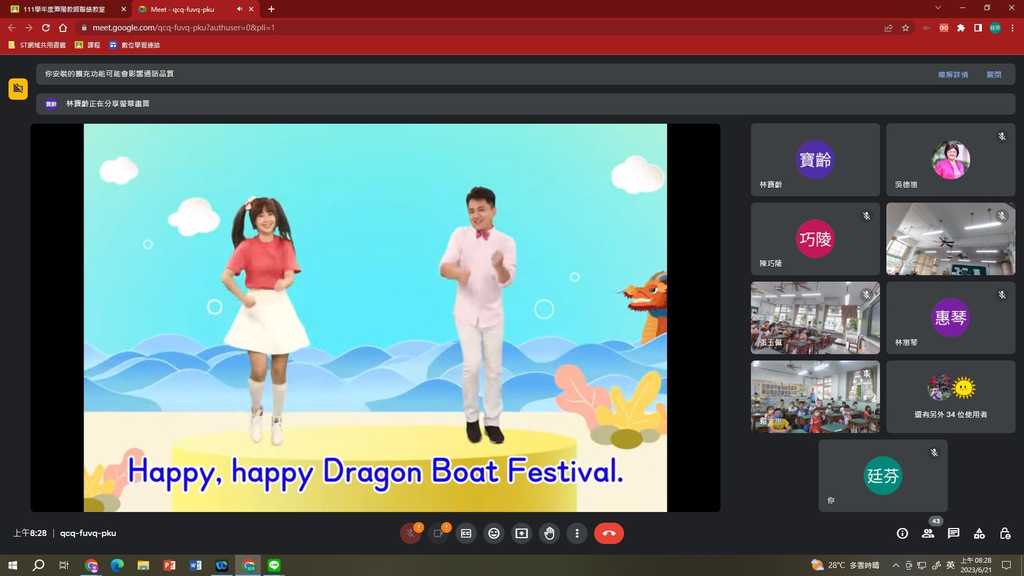Click the address bar URL
Image resolution: width=1024 pixels, height=576 pixels.
(x=184, y=27)
